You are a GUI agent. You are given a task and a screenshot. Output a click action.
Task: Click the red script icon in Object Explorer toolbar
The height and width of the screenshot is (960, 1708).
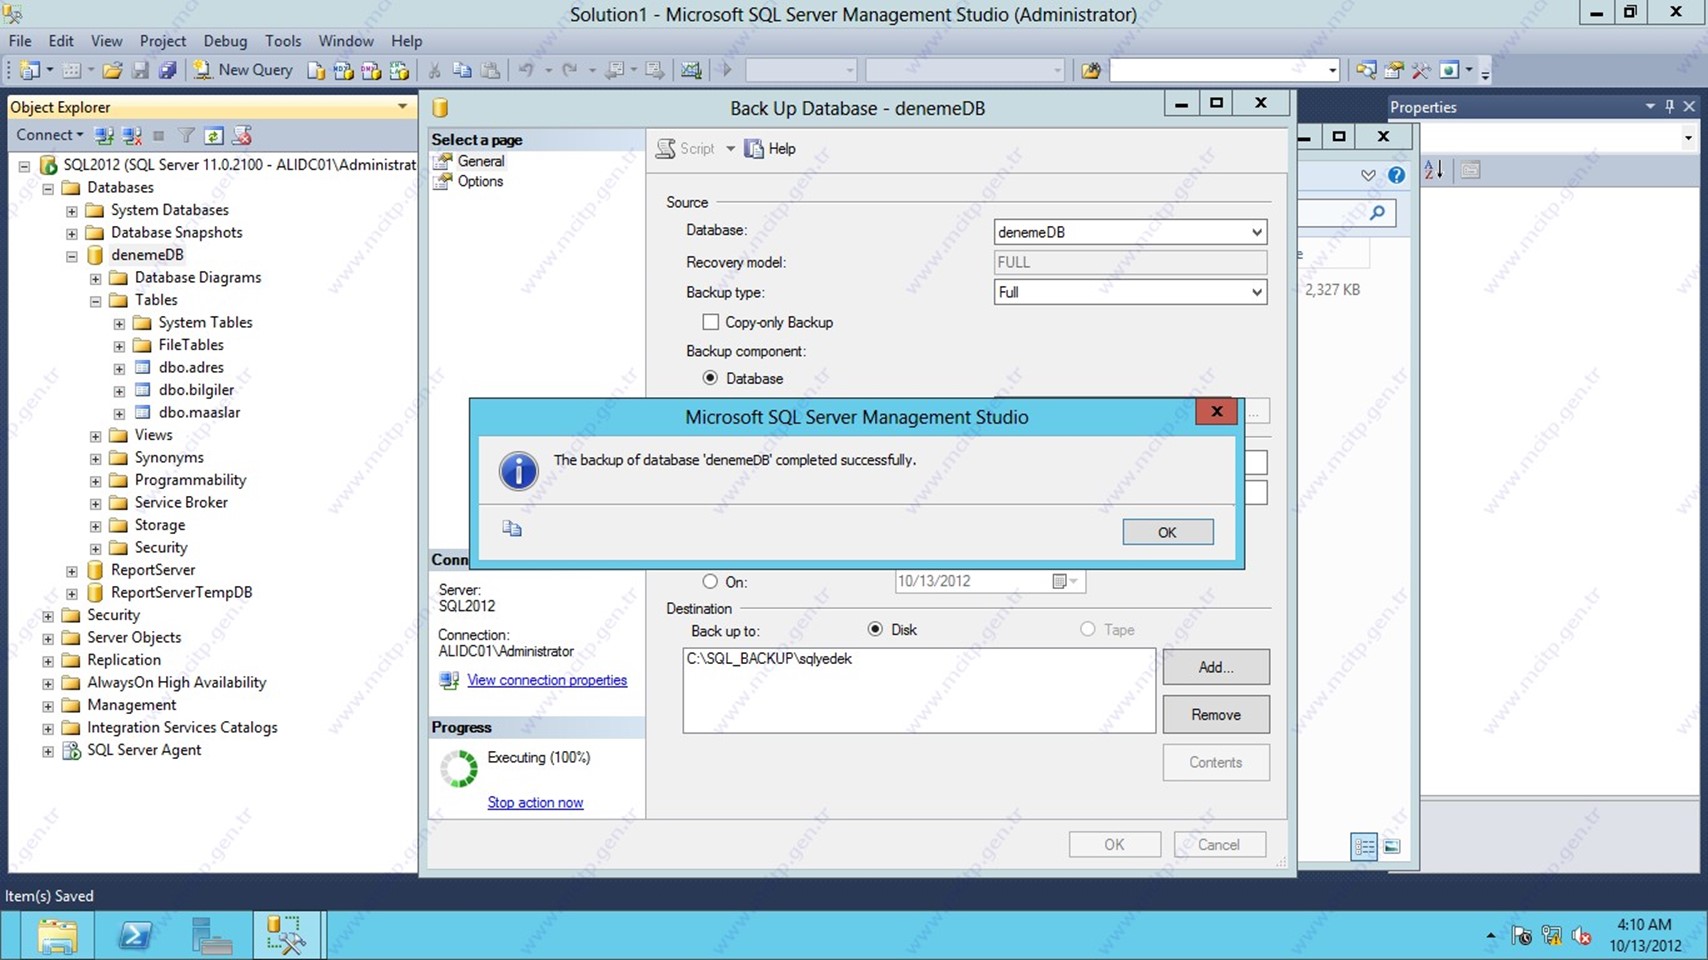241,135
